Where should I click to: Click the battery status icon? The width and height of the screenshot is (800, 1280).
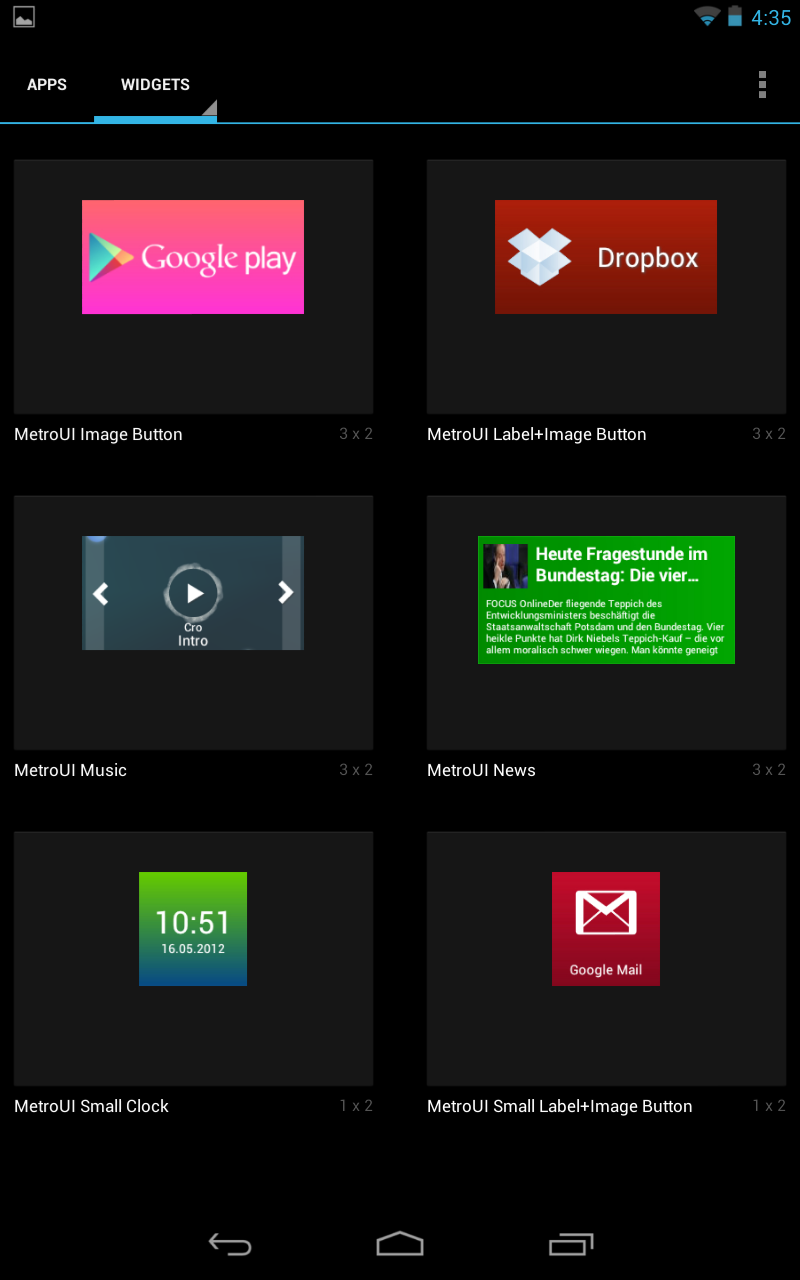click(735, 17)
